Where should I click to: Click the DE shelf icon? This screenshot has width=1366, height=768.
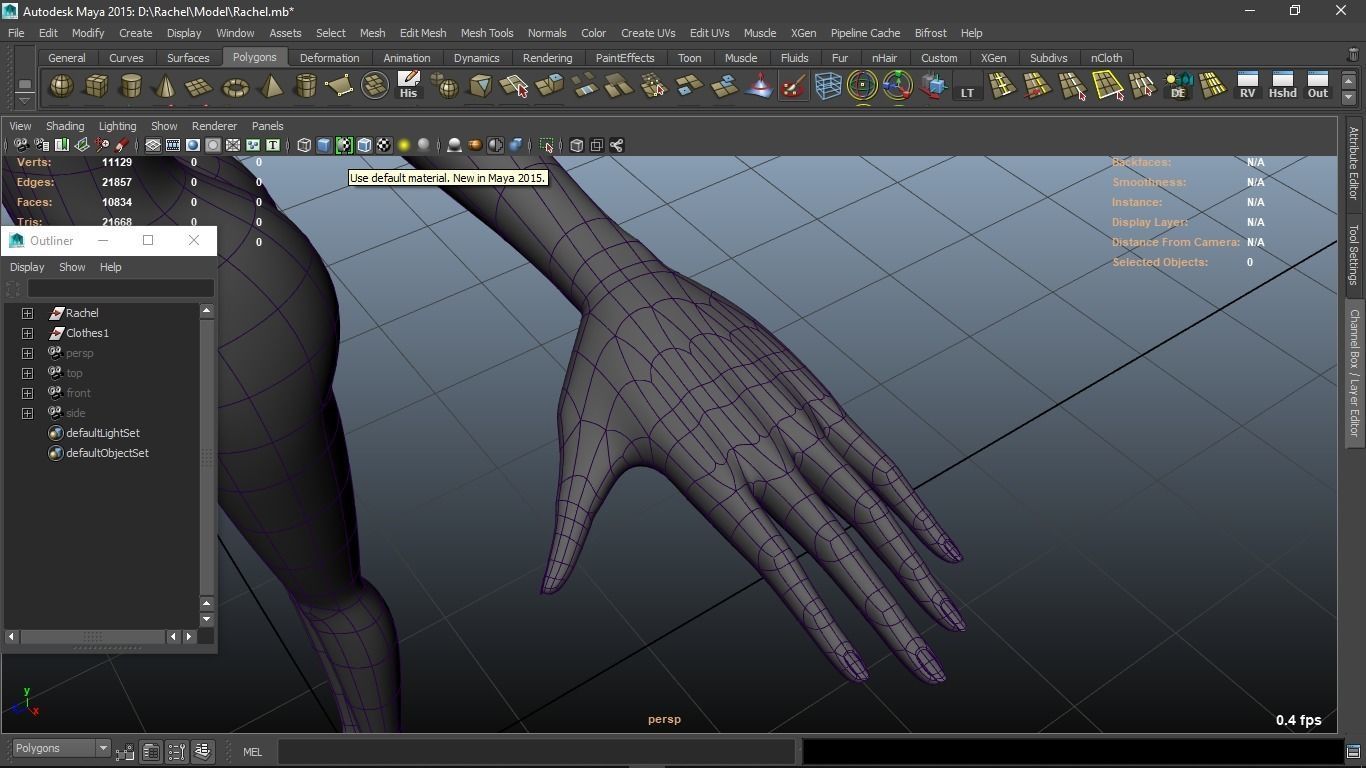pyautogui.click(x=1178, y=87)
